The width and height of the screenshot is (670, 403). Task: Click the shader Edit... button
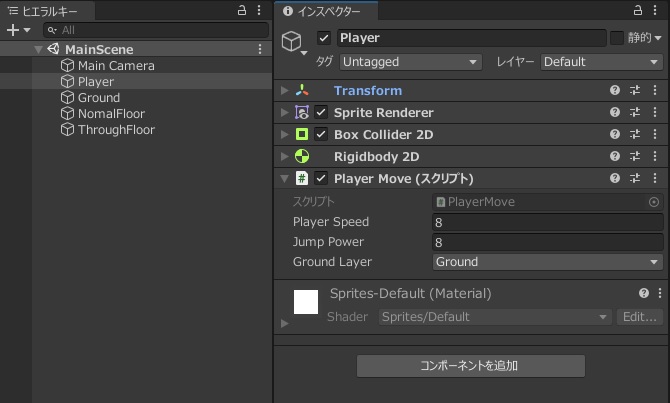coord(640,317)
